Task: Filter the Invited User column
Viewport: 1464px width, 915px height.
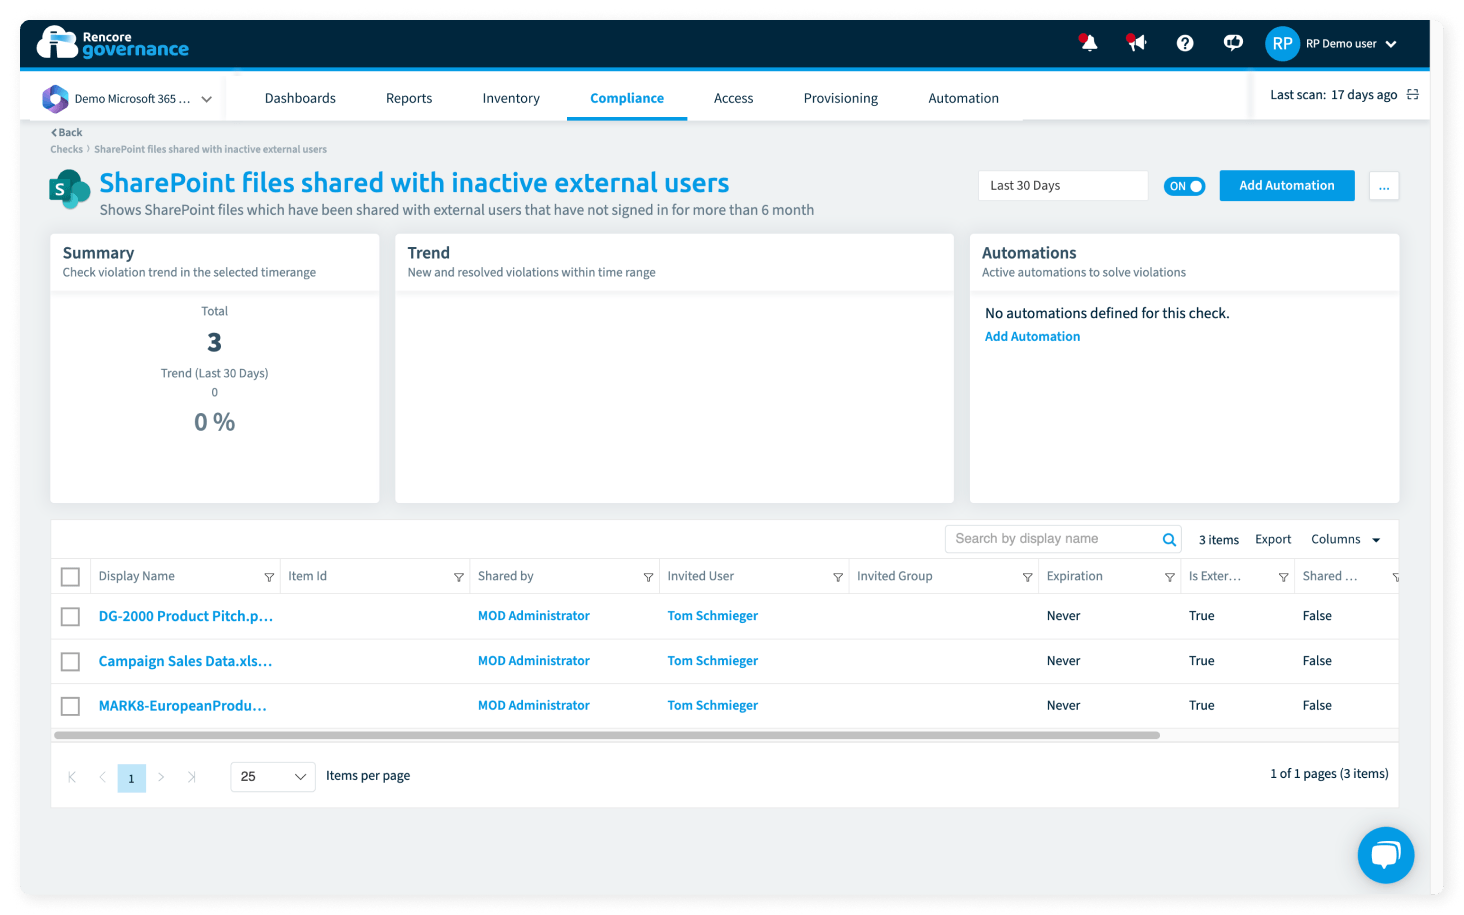Action: (x=838, y=577)
